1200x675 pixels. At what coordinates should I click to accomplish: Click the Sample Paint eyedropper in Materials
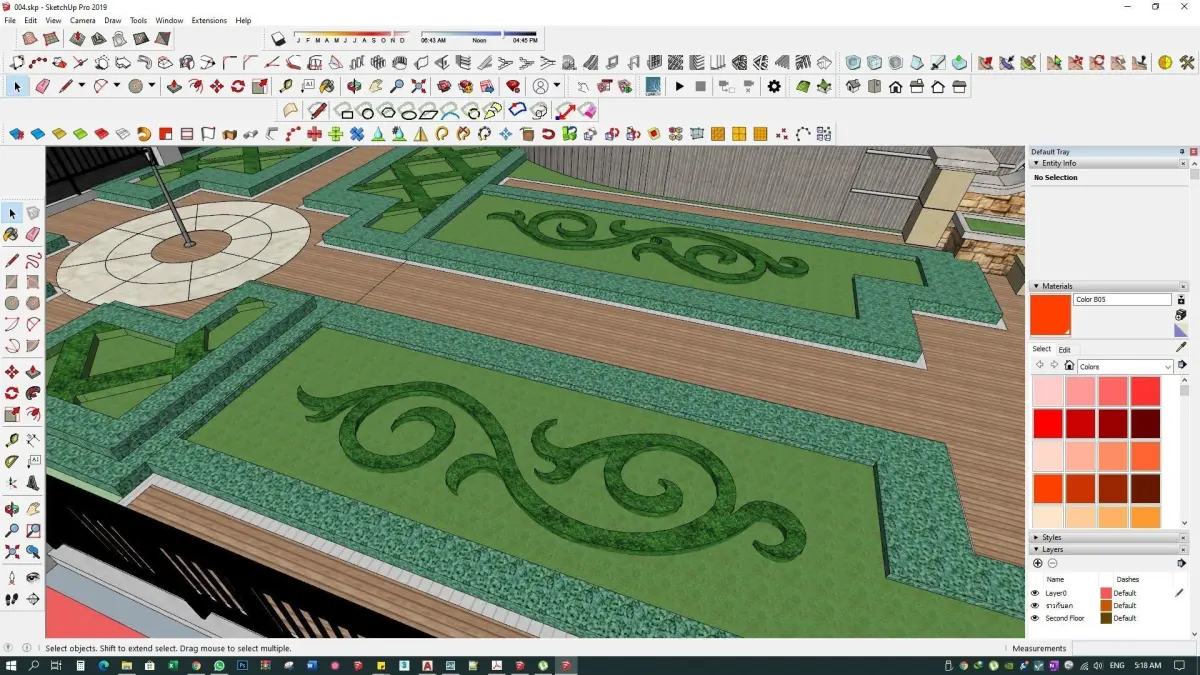click(x=1181, y=347)
